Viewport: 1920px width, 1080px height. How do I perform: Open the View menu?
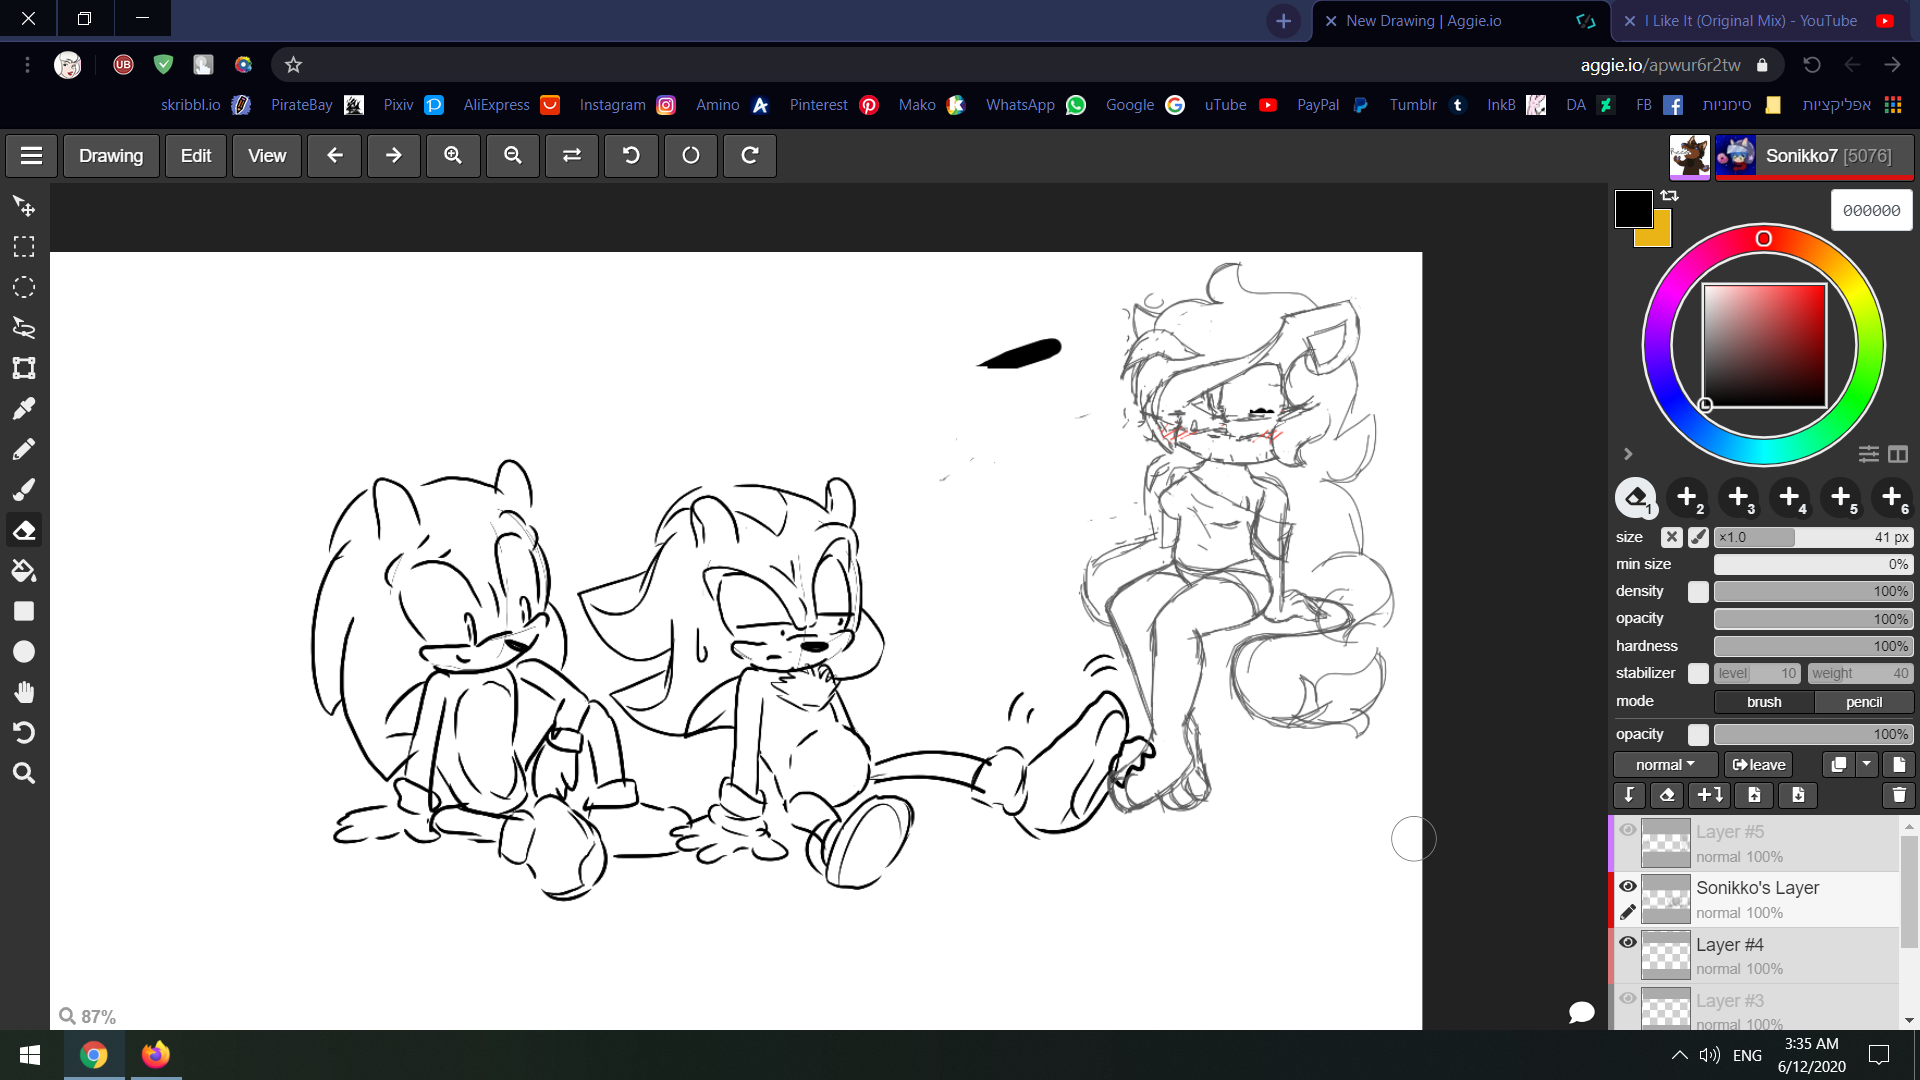pos(267,156)
